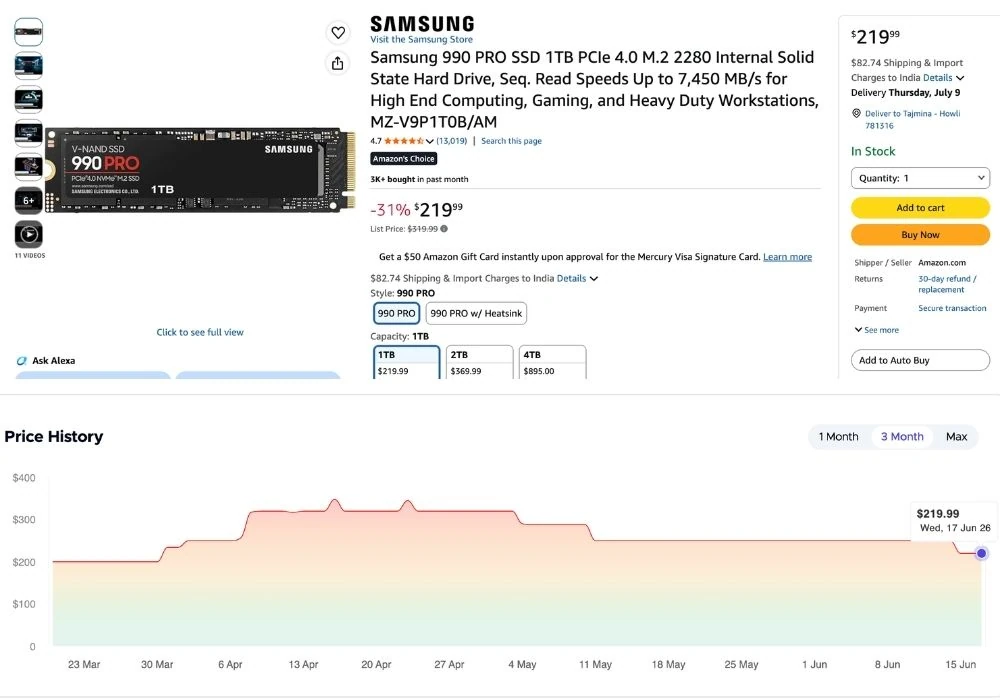The image size is (1000, 700).
Task: Change Deliver to Tajmina - Howli address
Action: pos(913,119)
